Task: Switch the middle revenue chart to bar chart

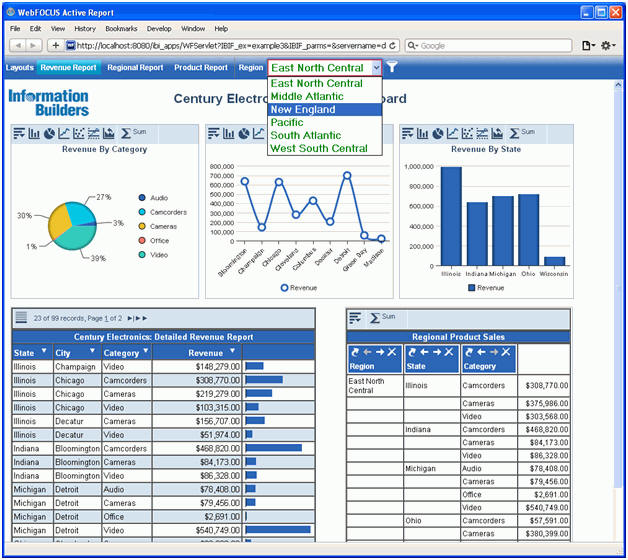Action: coord(229,133)
